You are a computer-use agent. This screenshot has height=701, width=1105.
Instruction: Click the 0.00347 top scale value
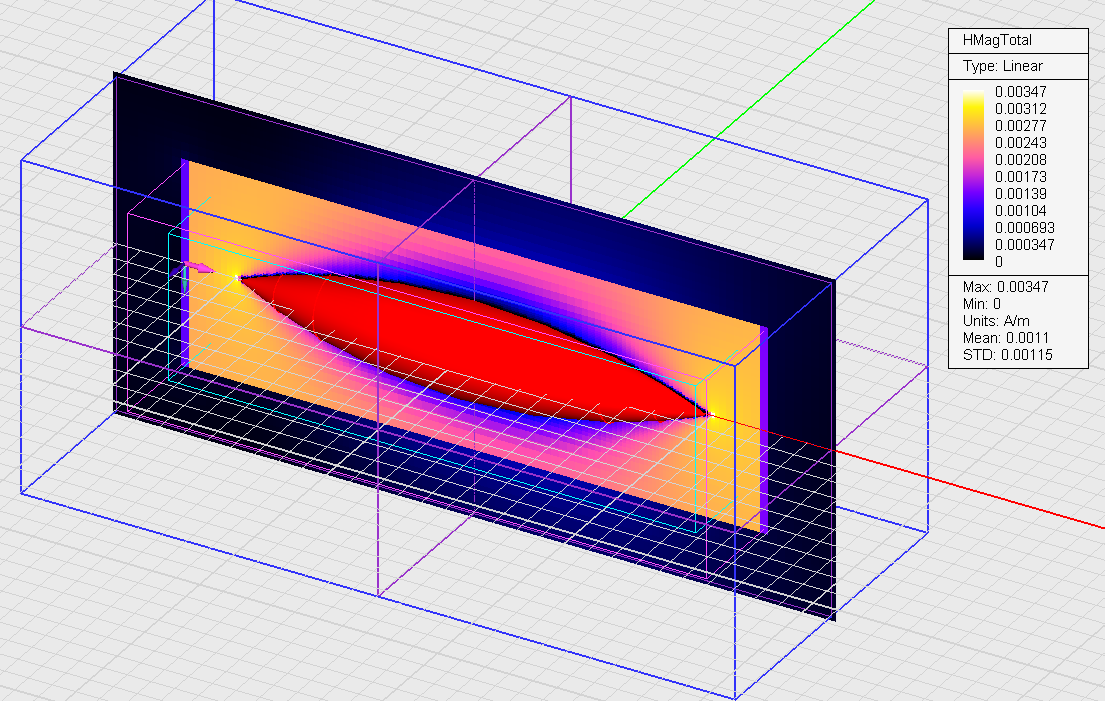click(1018, 92)
